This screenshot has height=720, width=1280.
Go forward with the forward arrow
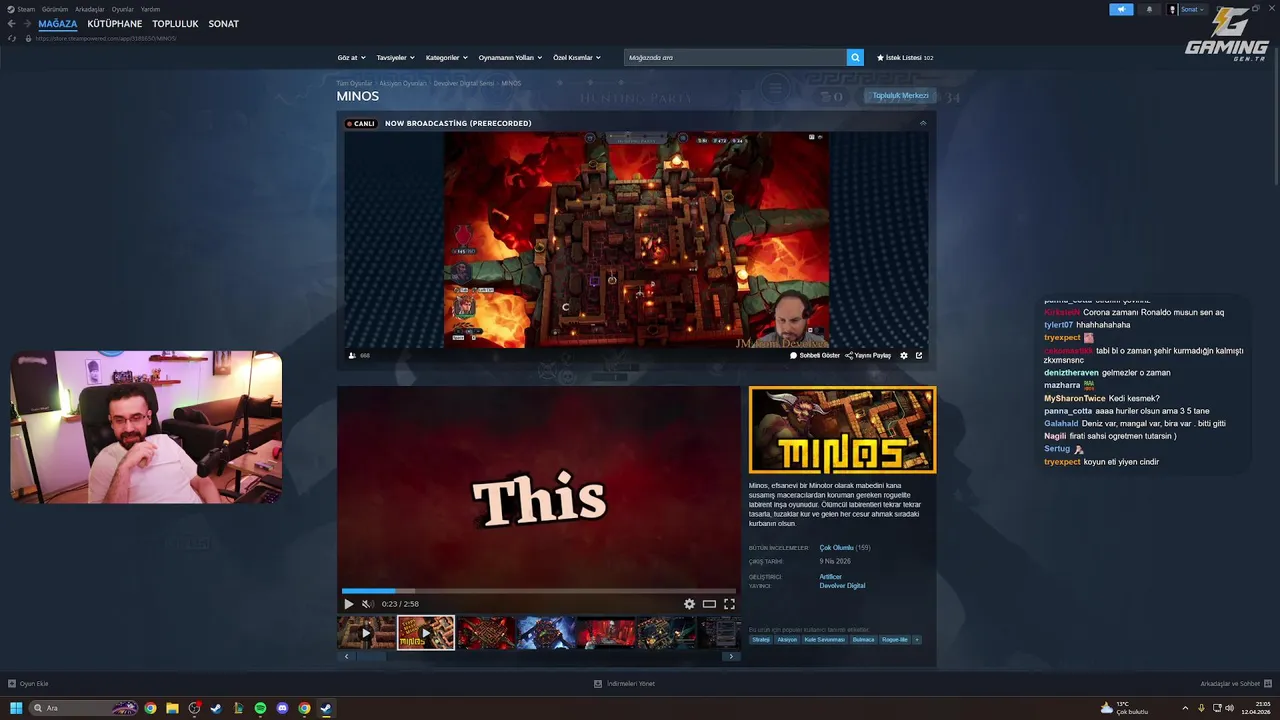coord(26,24)
